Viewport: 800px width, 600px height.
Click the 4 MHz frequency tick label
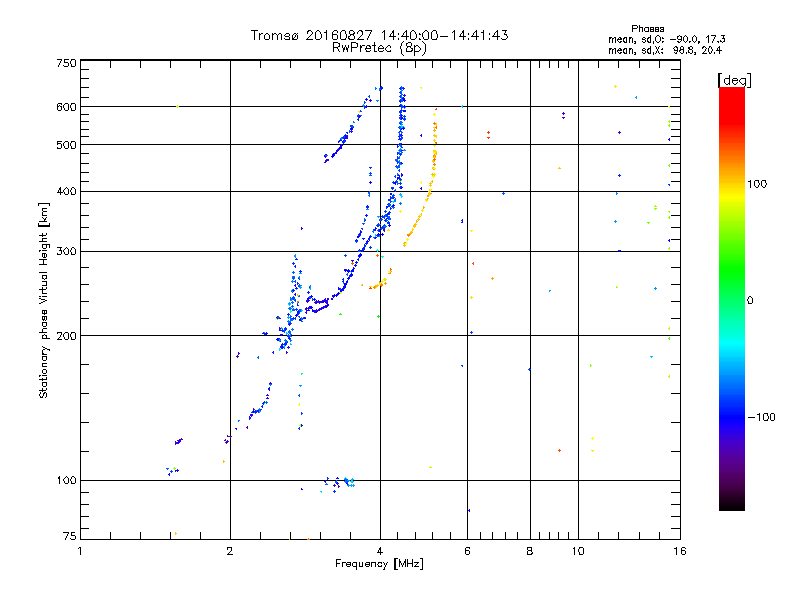pos(380,551)
